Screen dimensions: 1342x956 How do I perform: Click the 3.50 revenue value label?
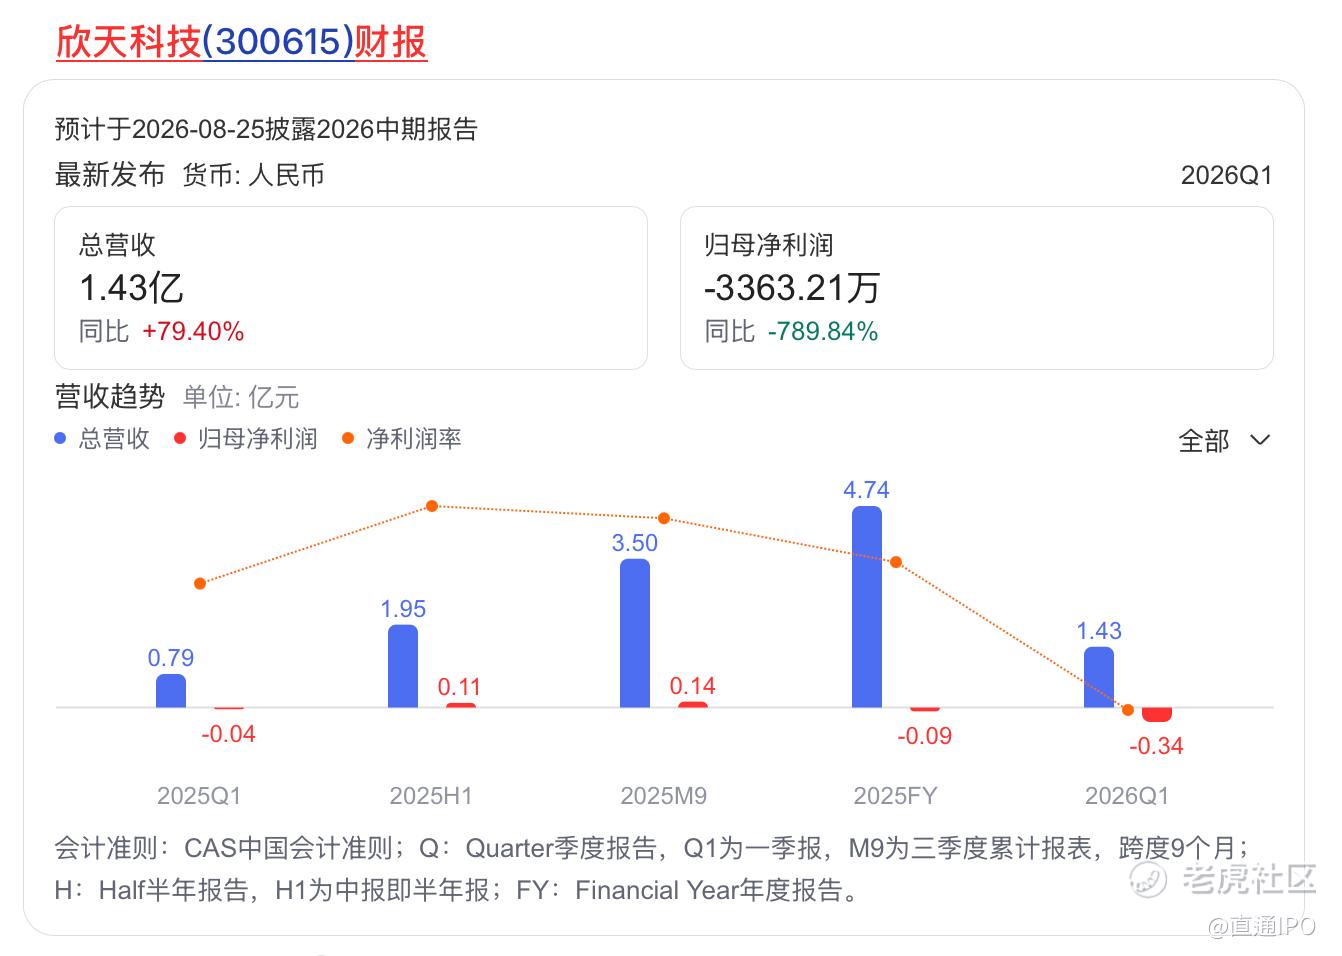[x=635, y=543]
